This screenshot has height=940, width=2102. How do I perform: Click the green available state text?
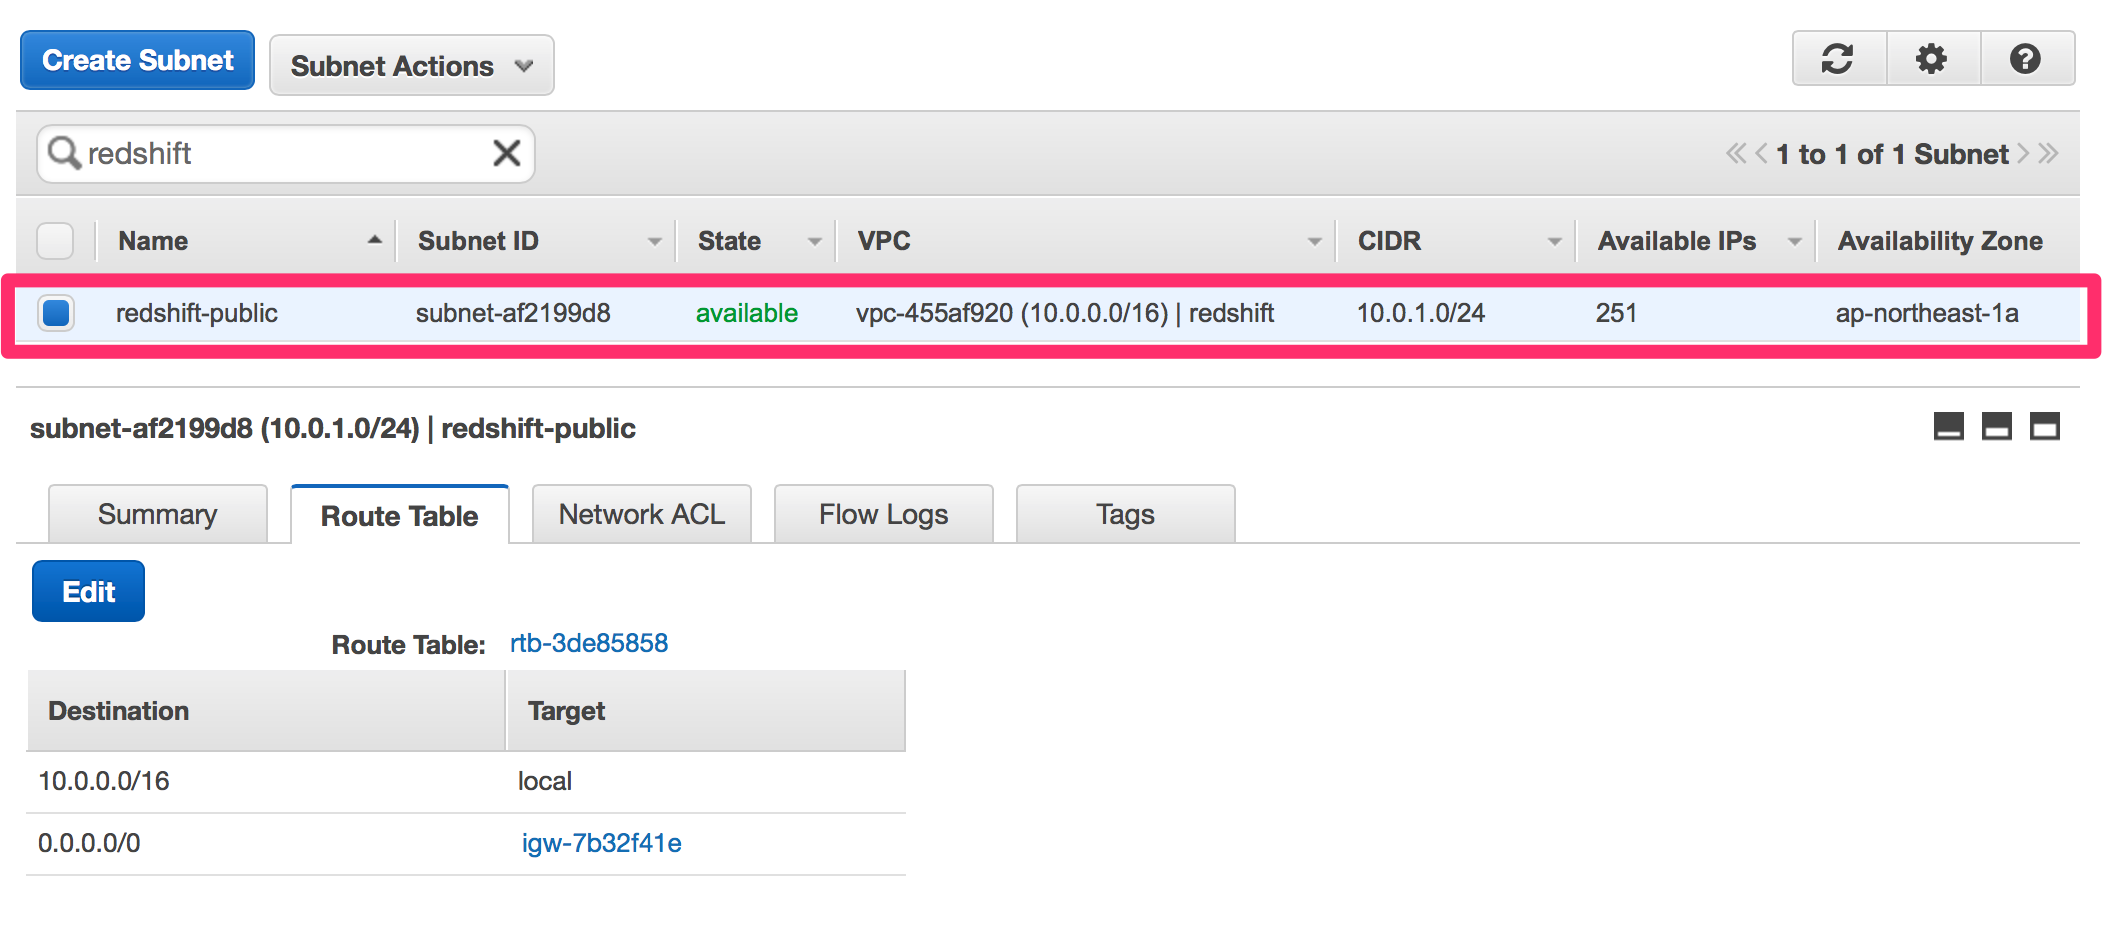click(x=747, y=313)
